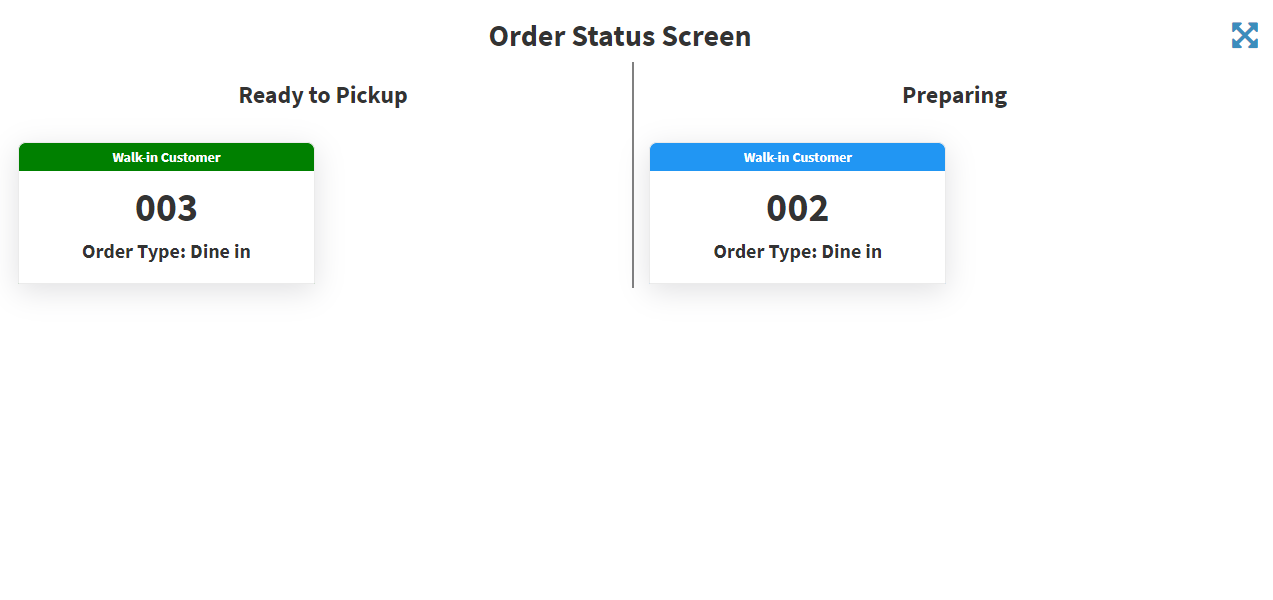Click "Walk-in" in the green card header
The width and height of the screenshot is (1273, 600).
[135, 158]
